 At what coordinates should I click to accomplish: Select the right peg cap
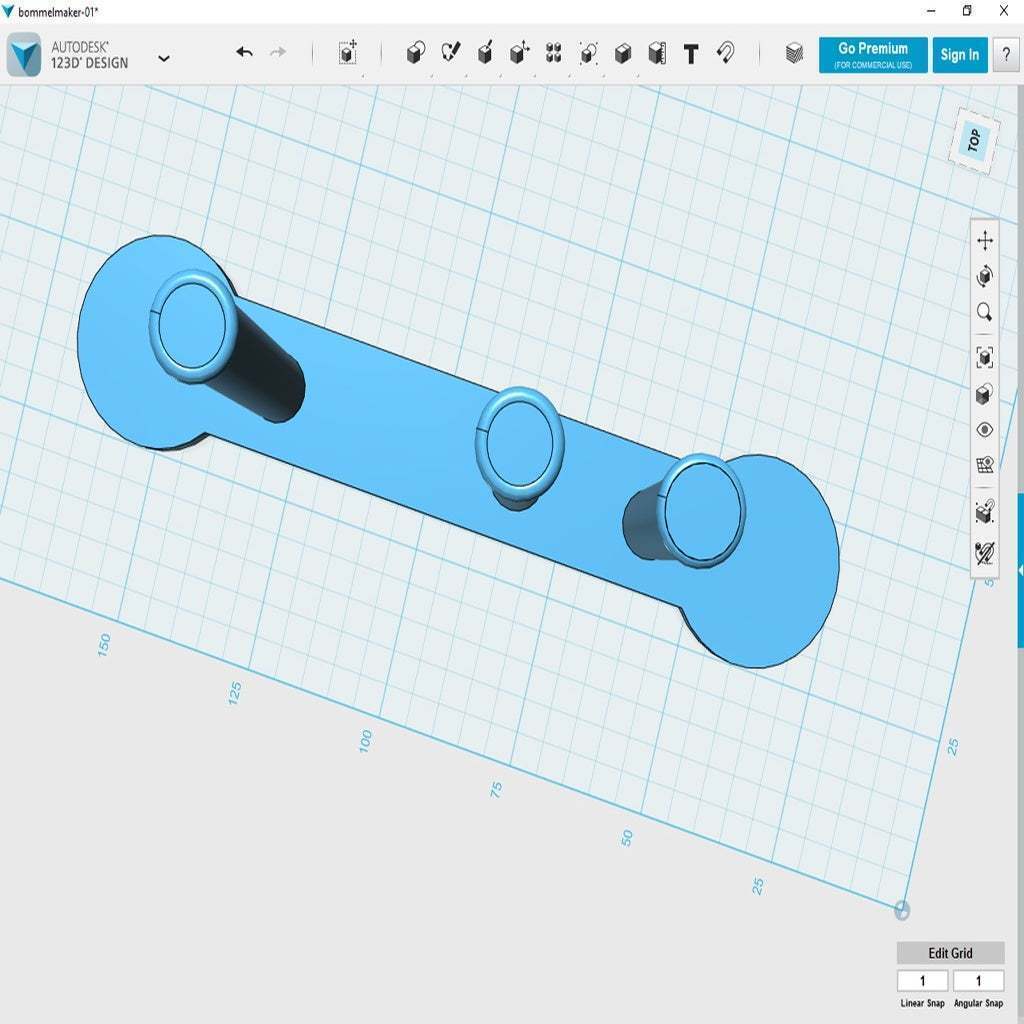click(703, 510)
